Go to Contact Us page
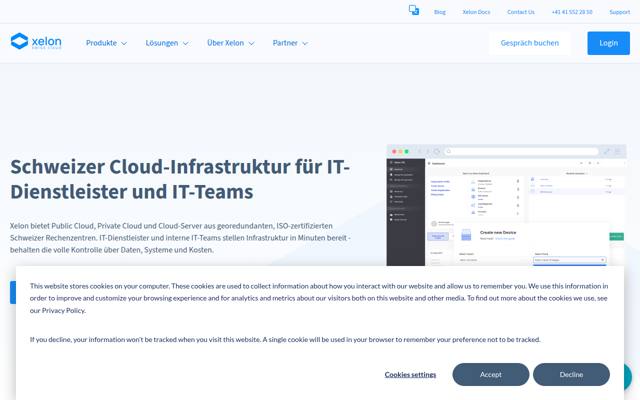 (x=520, y=12)
